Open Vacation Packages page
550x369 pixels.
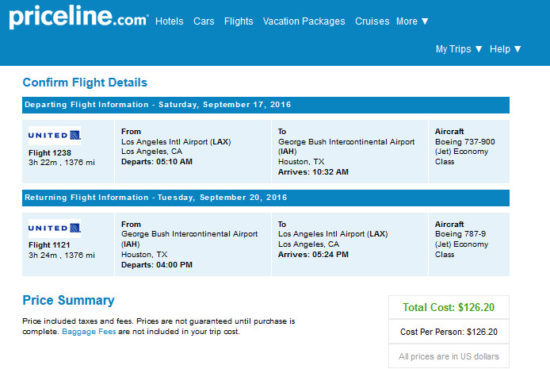point(304,21)
